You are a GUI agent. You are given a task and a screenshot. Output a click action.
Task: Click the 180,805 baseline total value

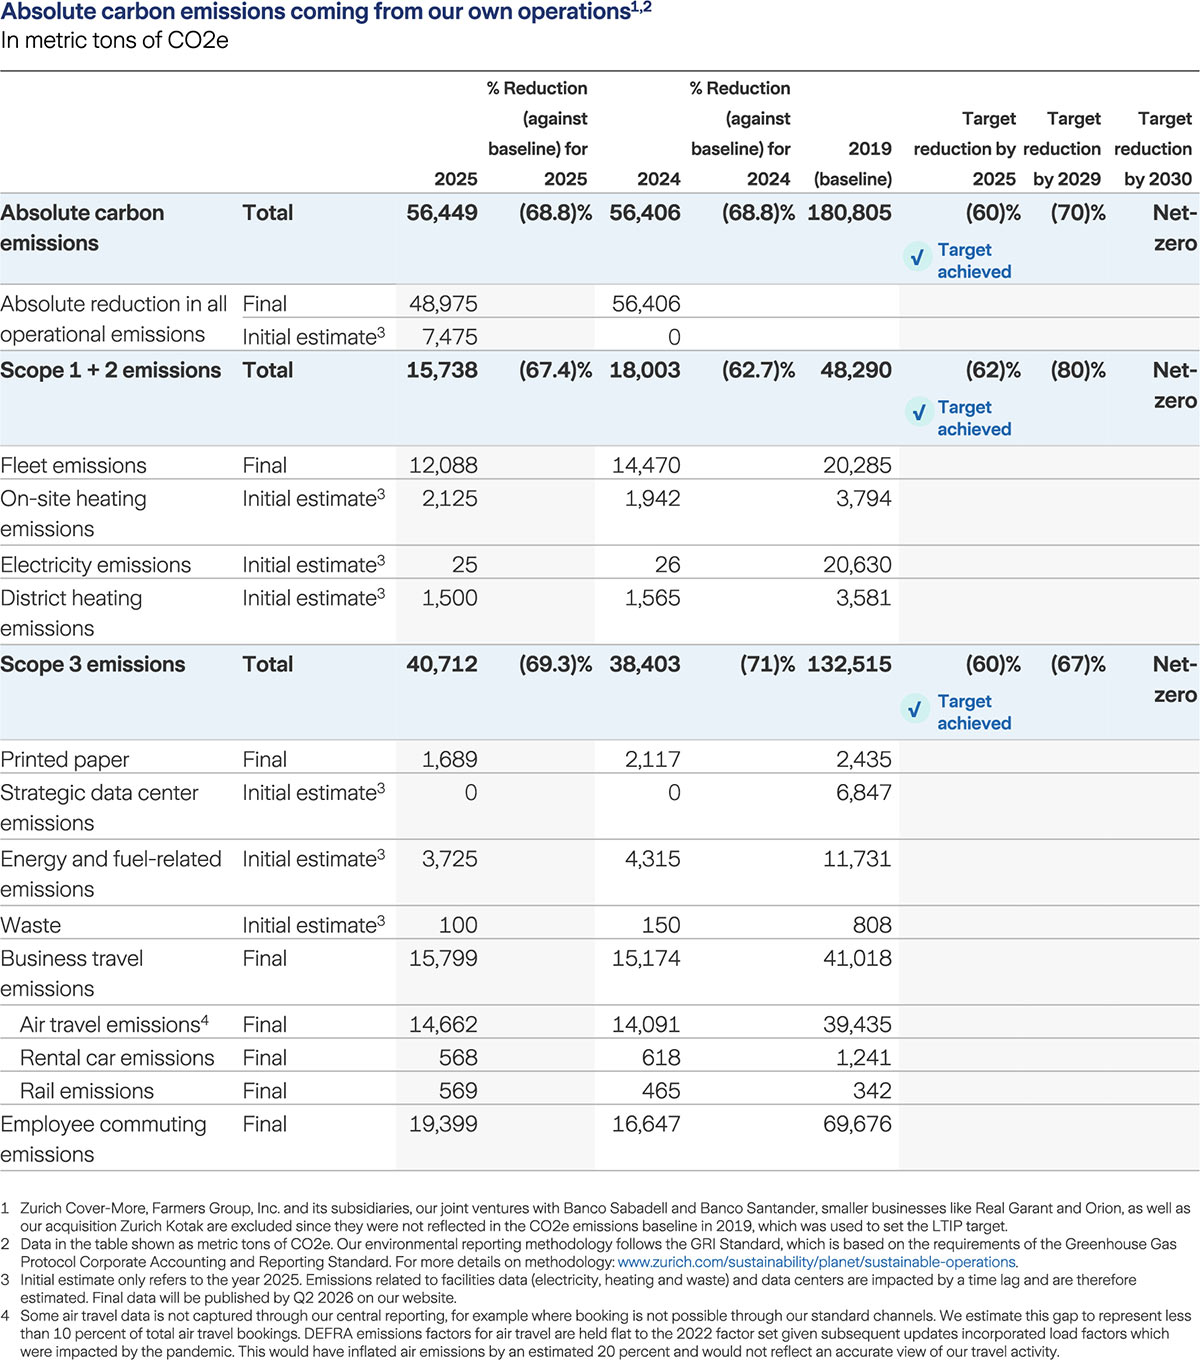point(849,213)
